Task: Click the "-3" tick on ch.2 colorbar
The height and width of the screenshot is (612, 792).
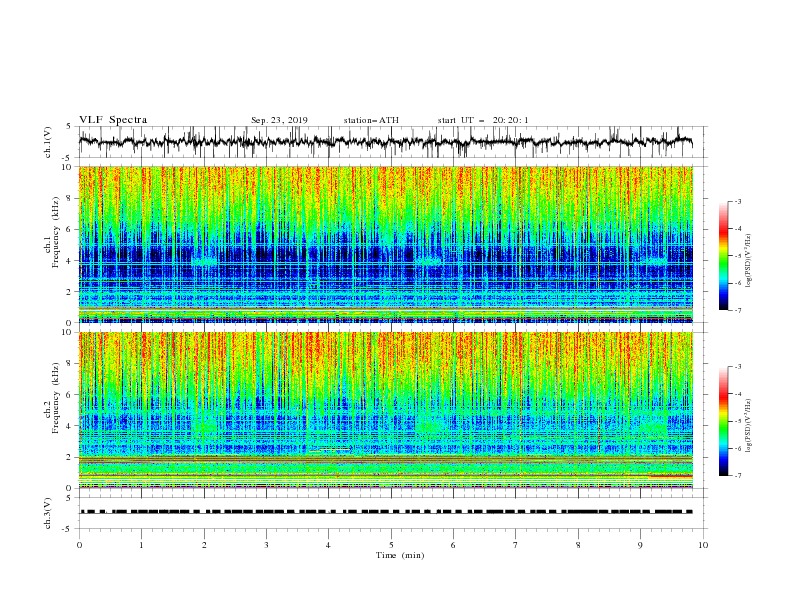Action: [738, 367]
